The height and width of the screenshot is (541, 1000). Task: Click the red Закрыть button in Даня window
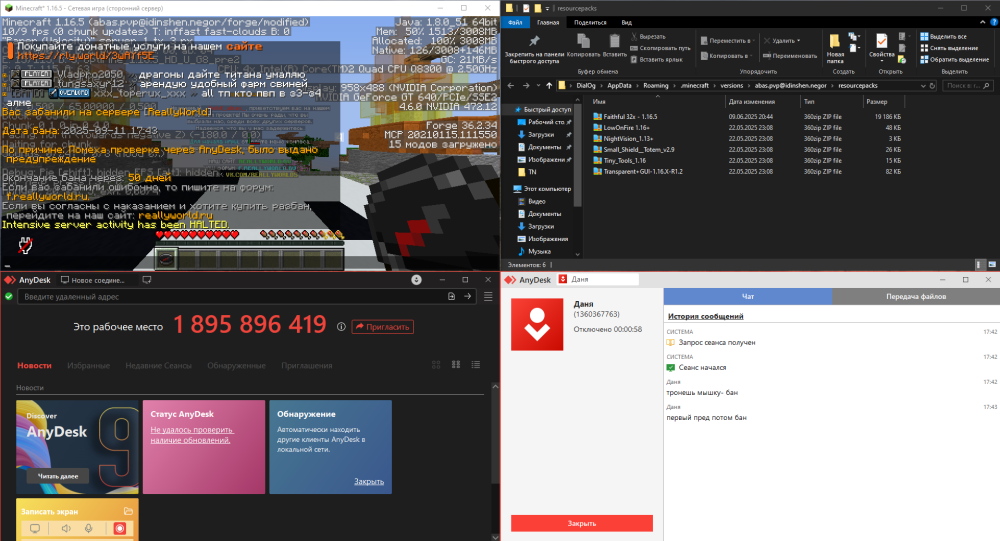pyautogui.click(x=582, y=523)
